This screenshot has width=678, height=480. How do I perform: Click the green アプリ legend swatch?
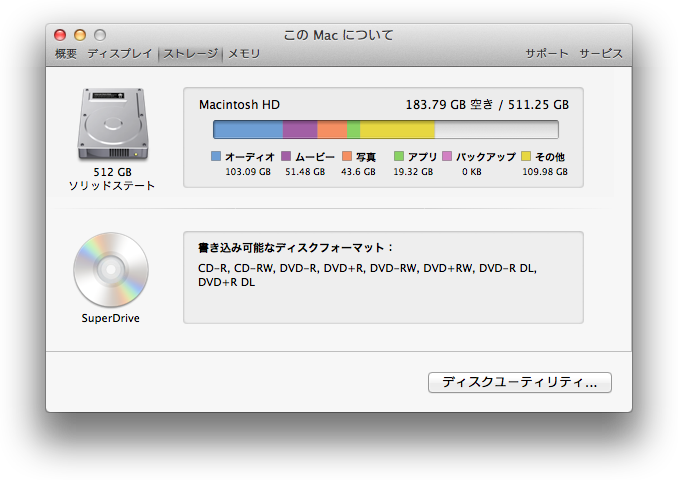[399, 156]
